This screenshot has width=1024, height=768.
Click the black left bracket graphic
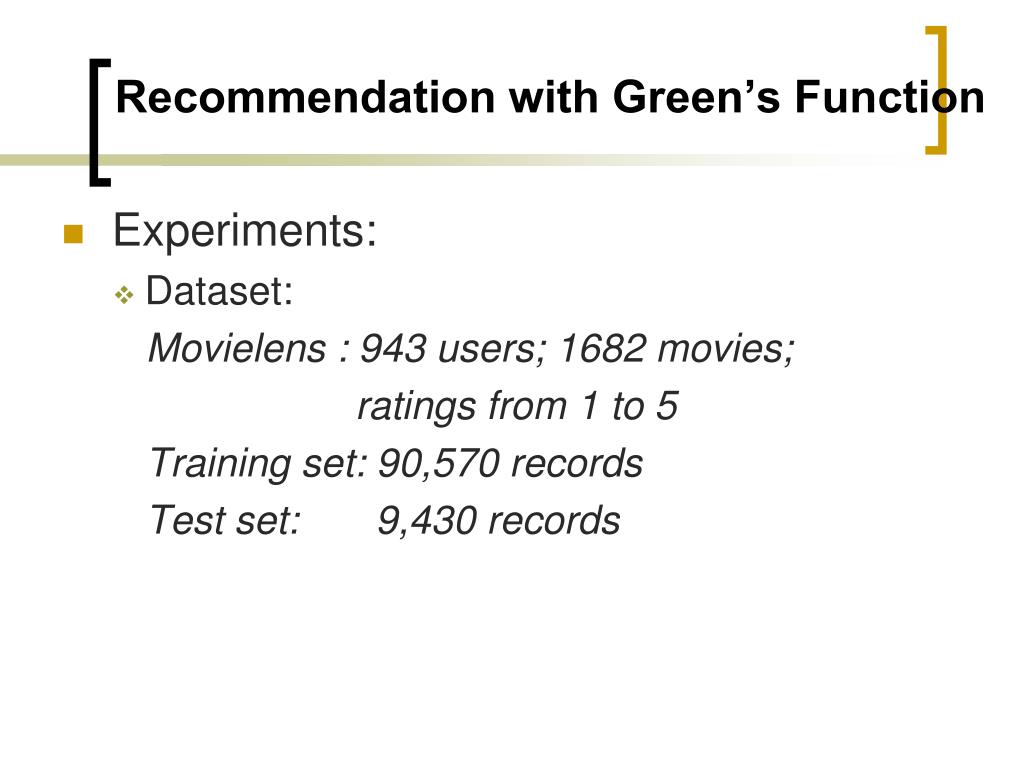[x=100, y=123]
